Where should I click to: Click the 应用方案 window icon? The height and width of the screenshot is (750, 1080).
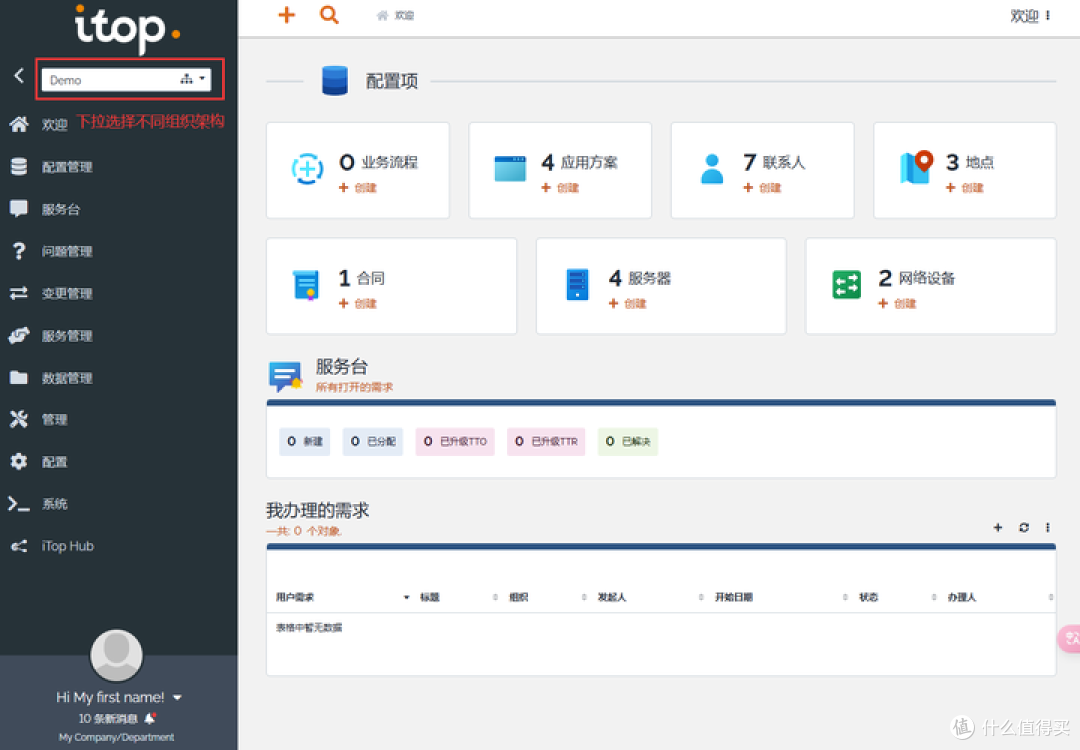pyautogui.click(x=510, y=169)
